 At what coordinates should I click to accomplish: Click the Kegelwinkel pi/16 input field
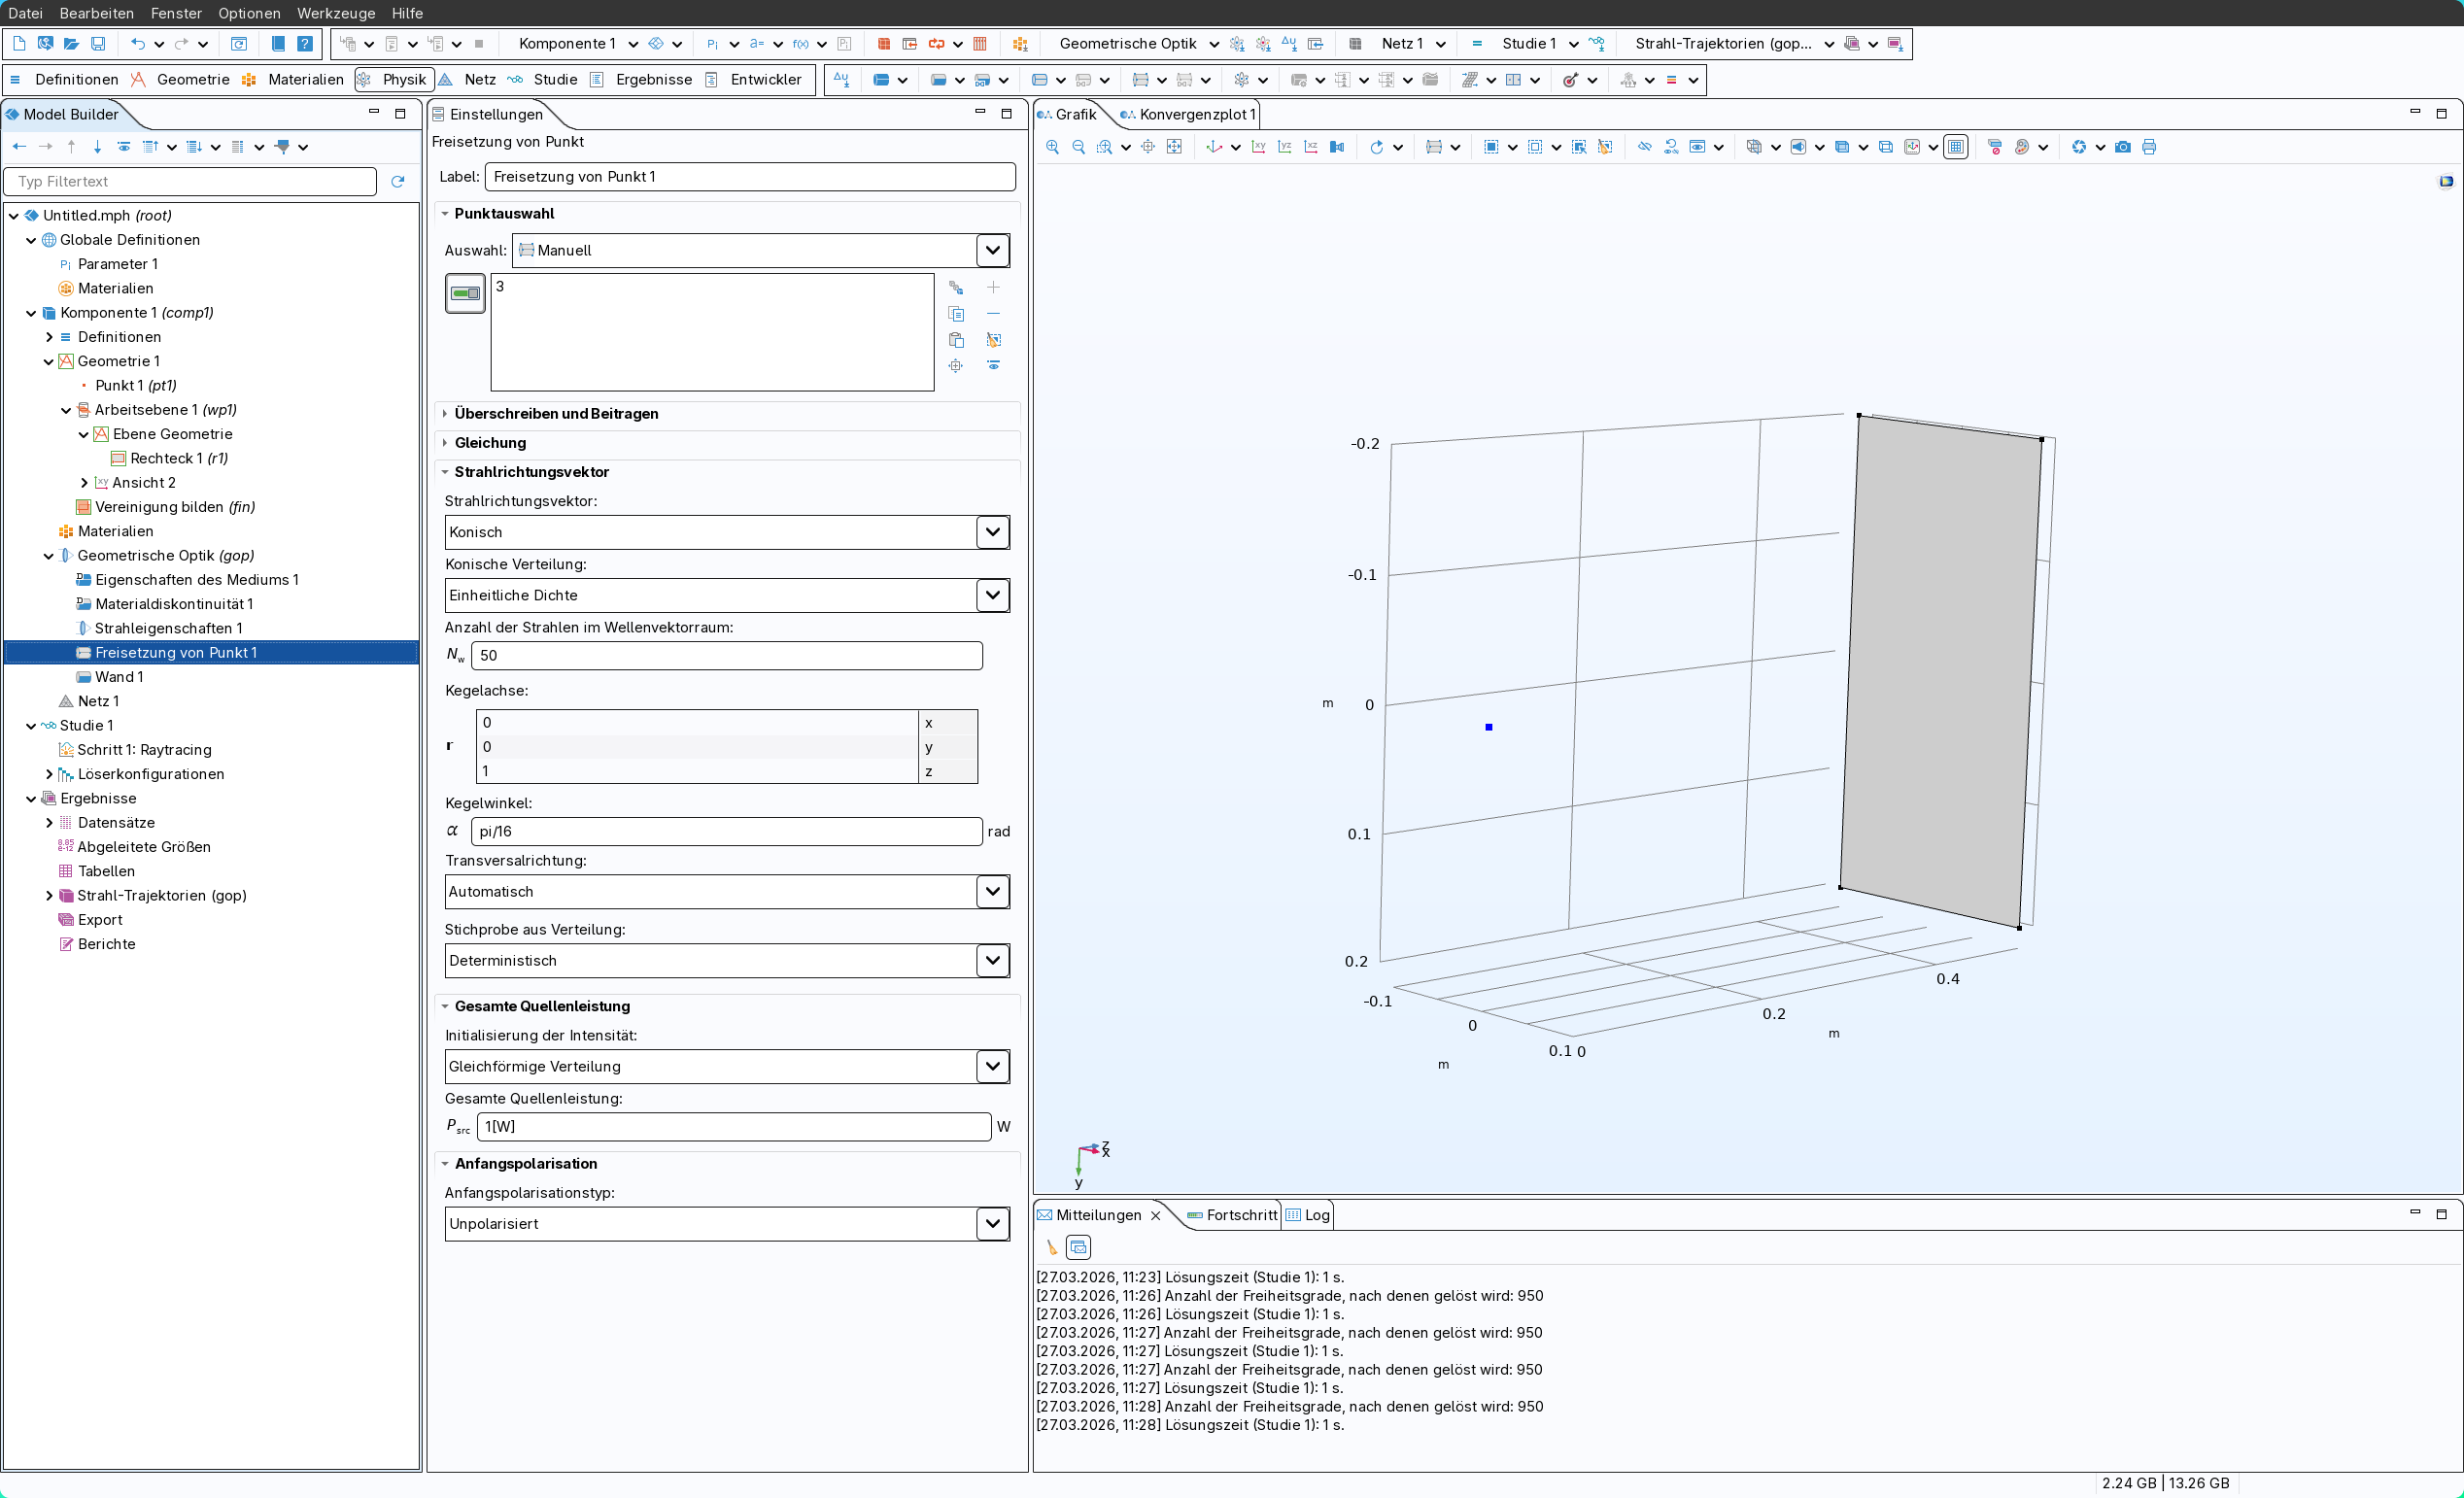pyautogui.click(x=726, y=831)
